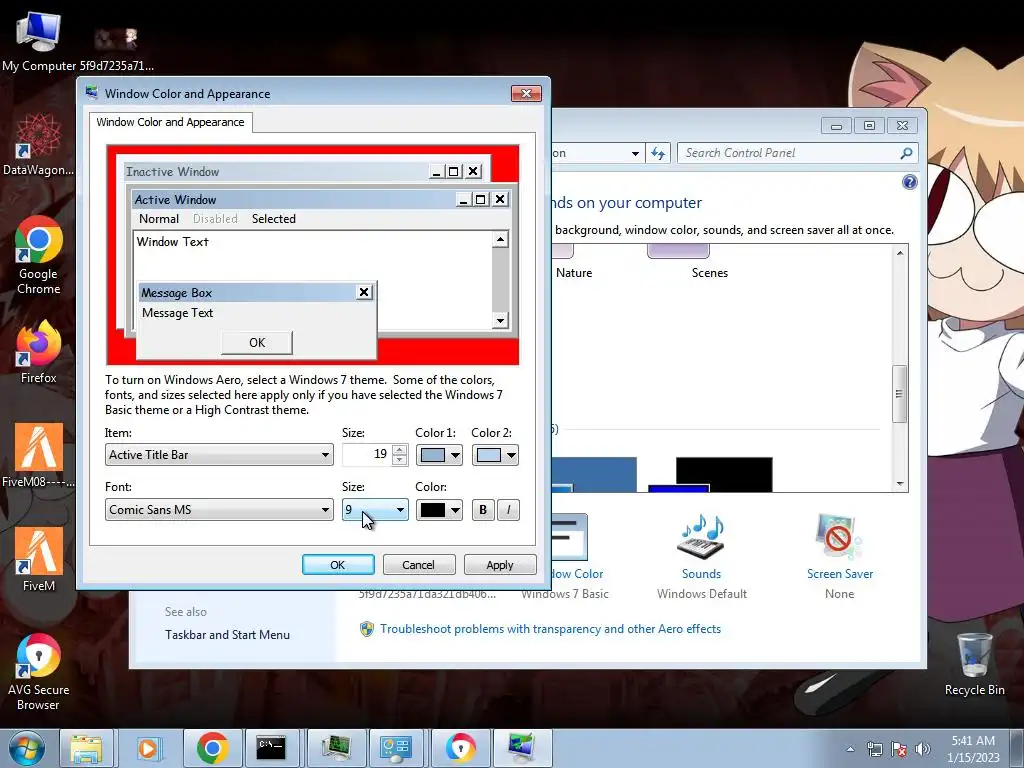This screenshot has width=1024, height=768.
Task: Click search magnifier in Control Panel
Action: [906, 153]
